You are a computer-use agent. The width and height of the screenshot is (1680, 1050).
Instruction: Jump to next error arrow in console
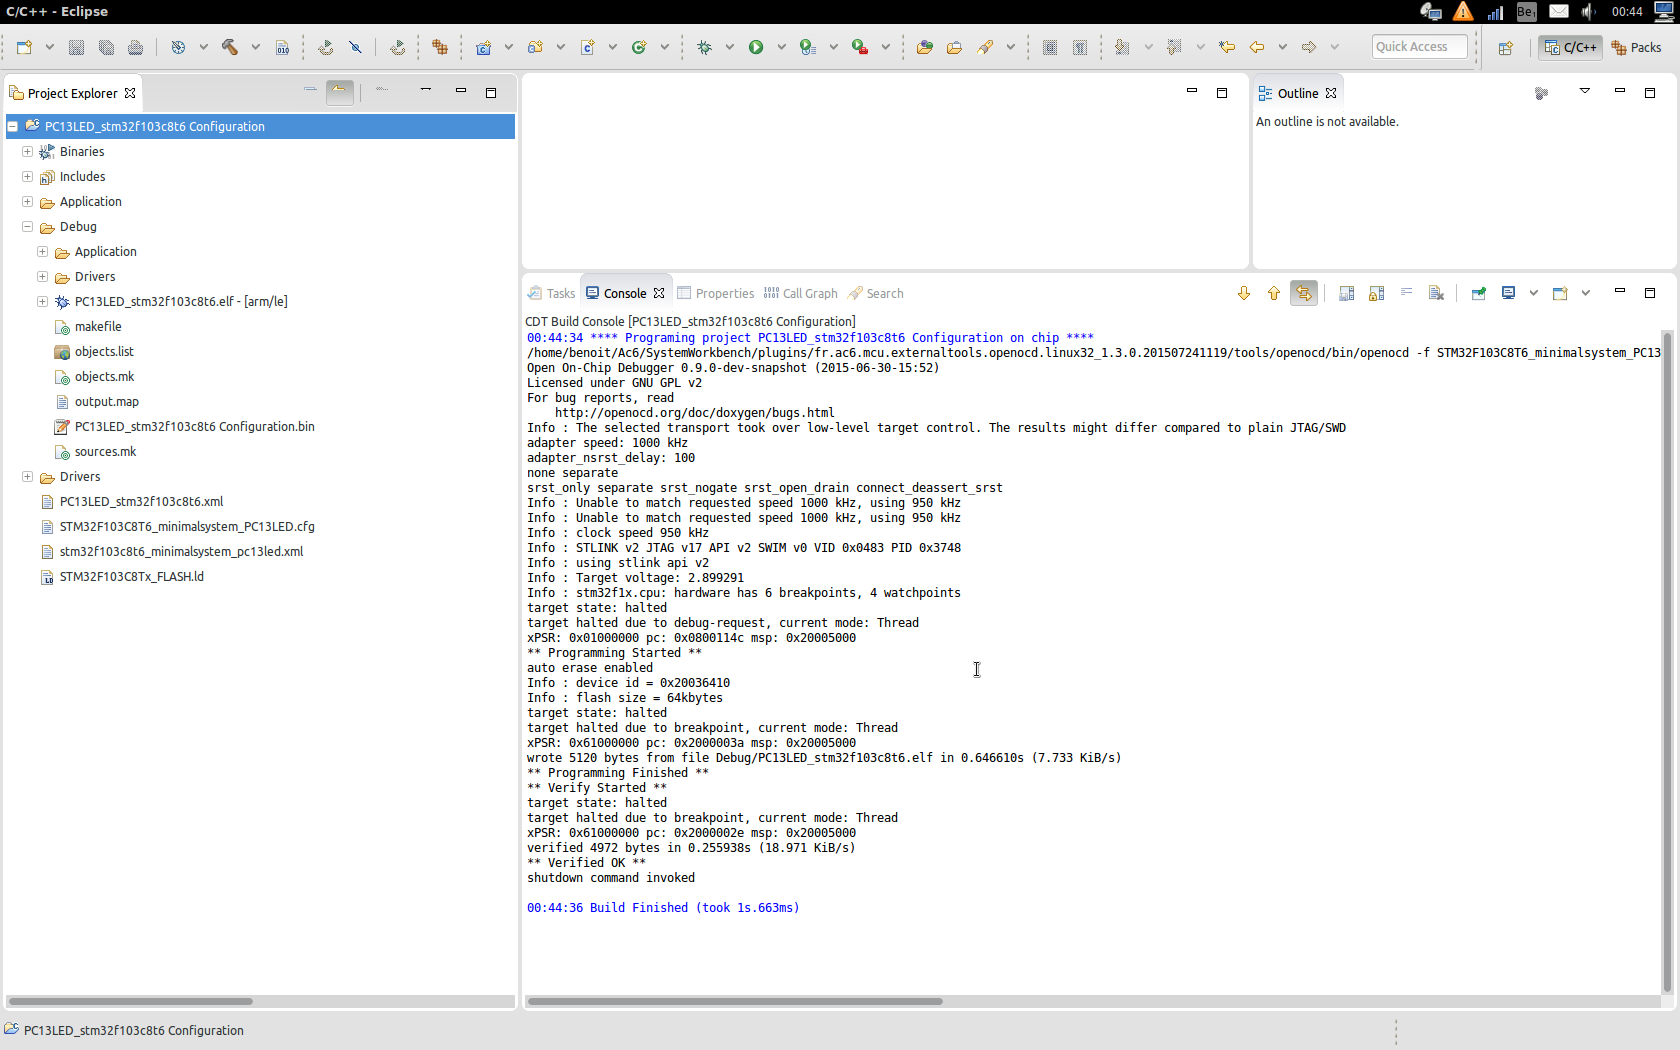point(1244,293)
